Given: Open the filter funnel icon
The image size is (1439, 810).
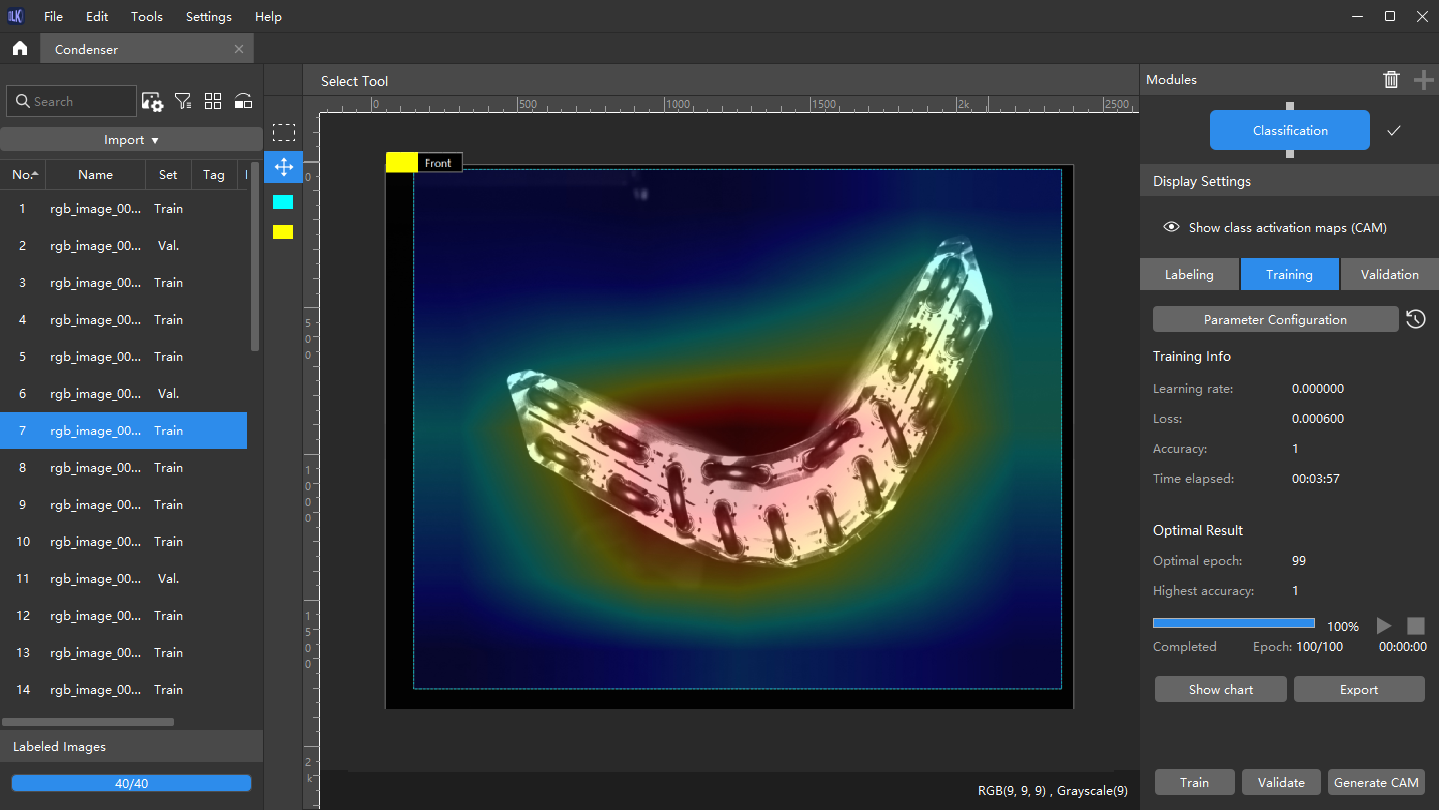Looking at the screenshot, I should click(x=183, y=101).
